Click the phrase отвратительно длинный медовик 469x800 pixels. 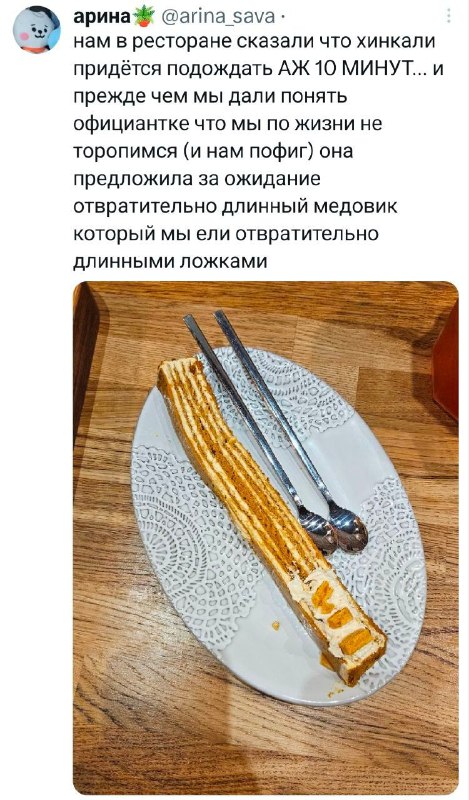(x=235, y=207)
